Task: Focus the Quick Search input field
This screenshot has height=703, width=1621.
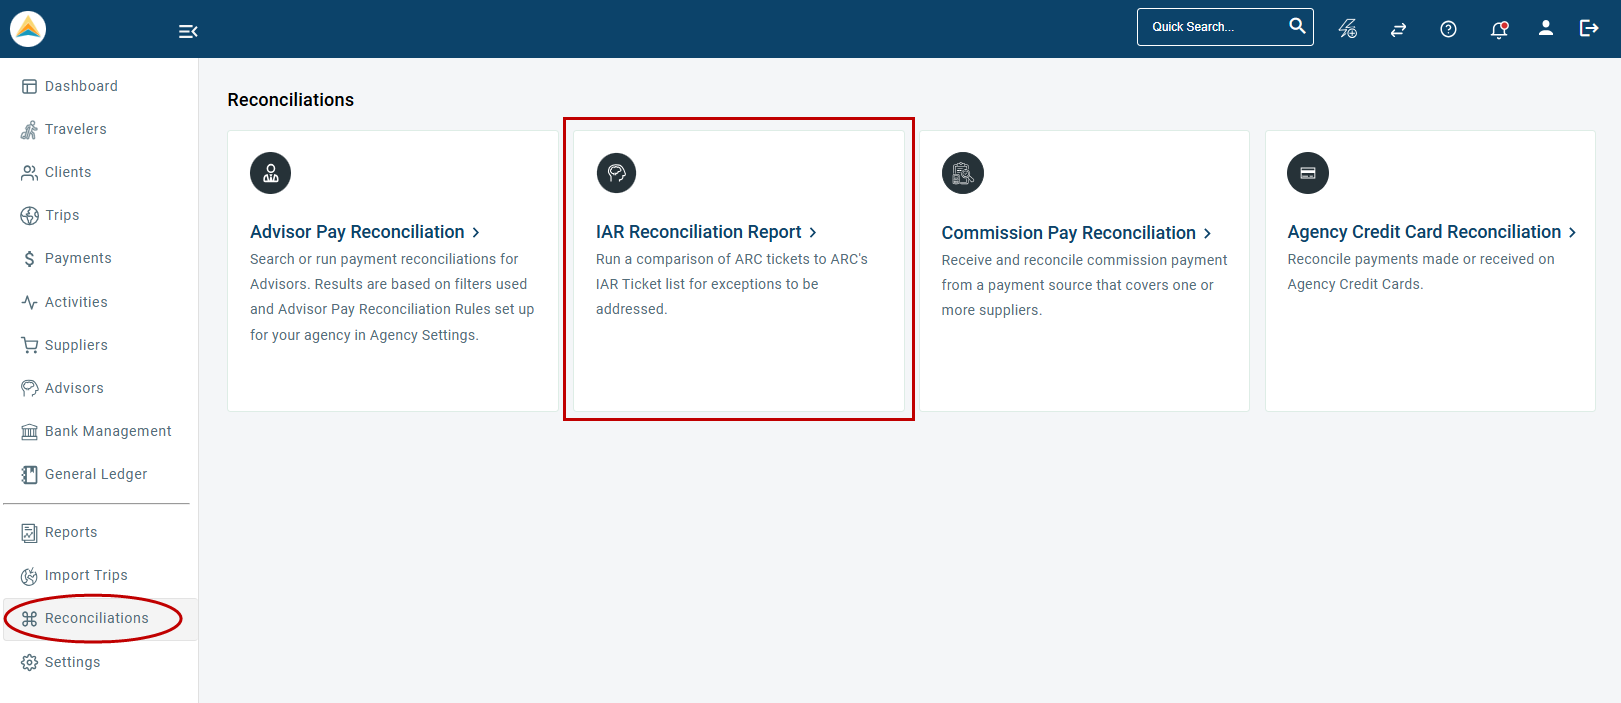Action: tap(1212, 27)
